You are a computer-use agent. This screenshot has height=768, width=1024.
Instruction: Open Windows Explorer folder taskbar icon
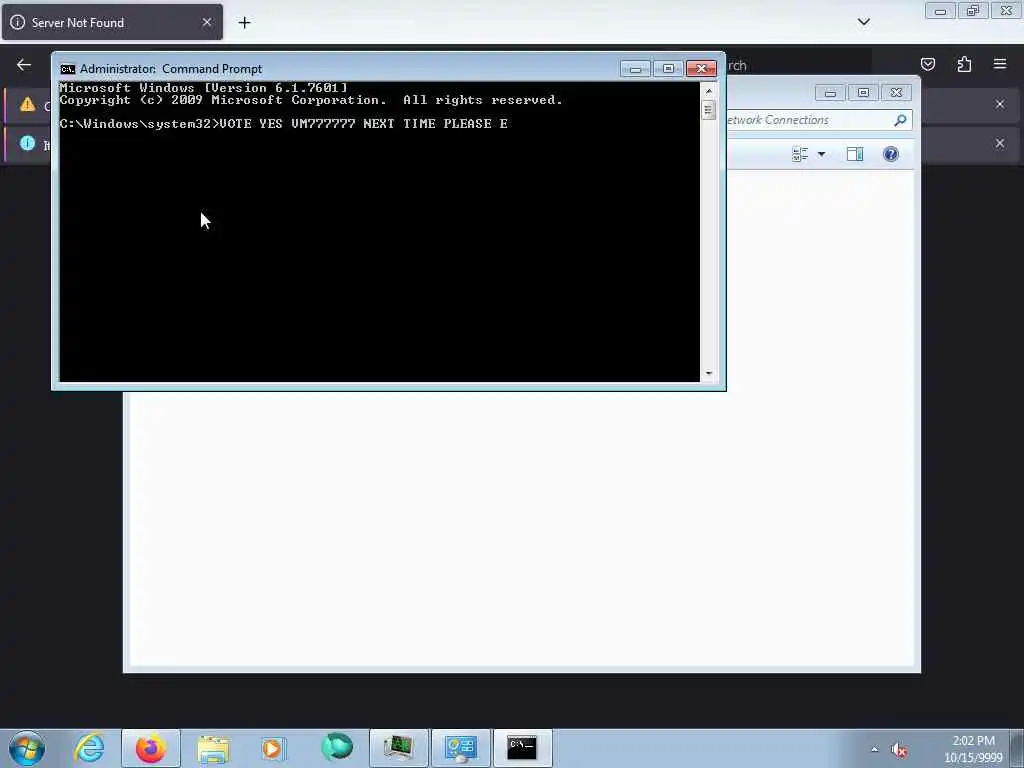pyautogui.click(x=212, y=748)
